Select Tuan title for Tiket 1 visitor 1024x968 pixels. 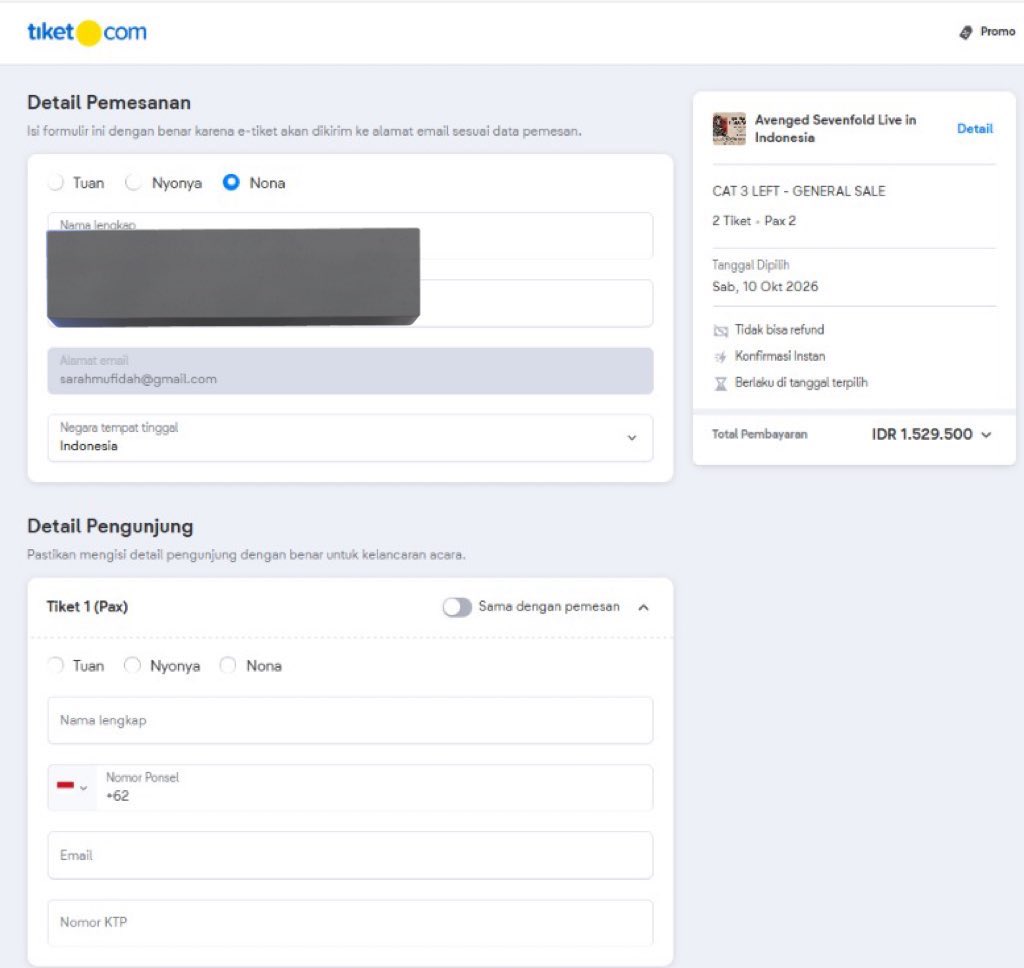pos(56,666)
